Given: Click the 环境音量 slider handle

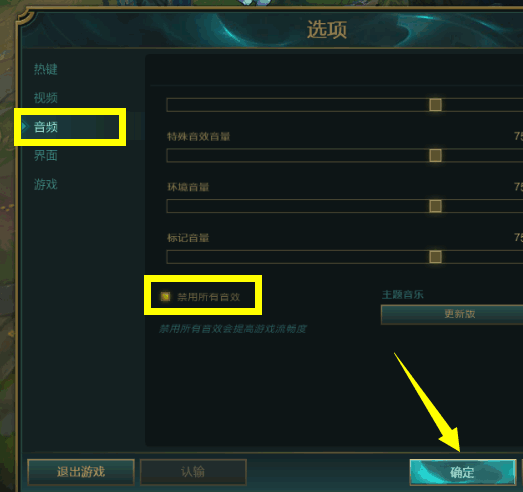Looking at the screenshot, I should click(x=435, y=206).
